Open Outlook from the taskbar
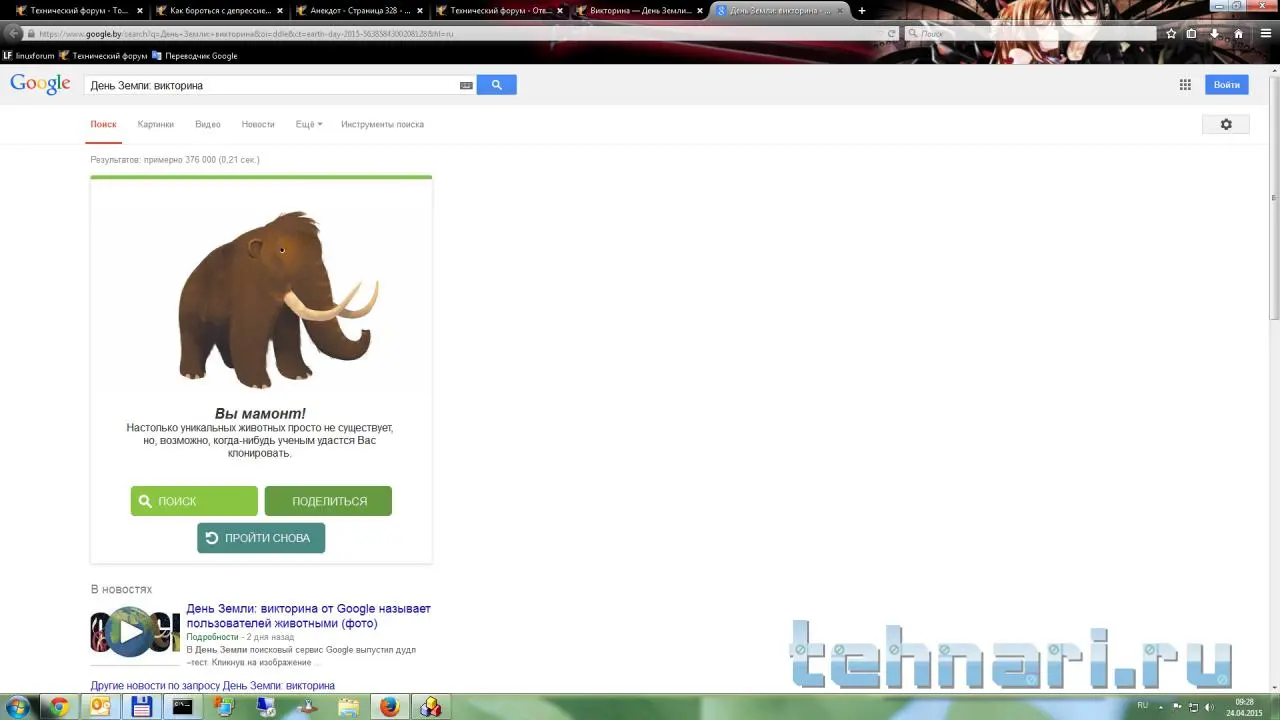Viewport: 1280px width, 720px height. [100, 707]
